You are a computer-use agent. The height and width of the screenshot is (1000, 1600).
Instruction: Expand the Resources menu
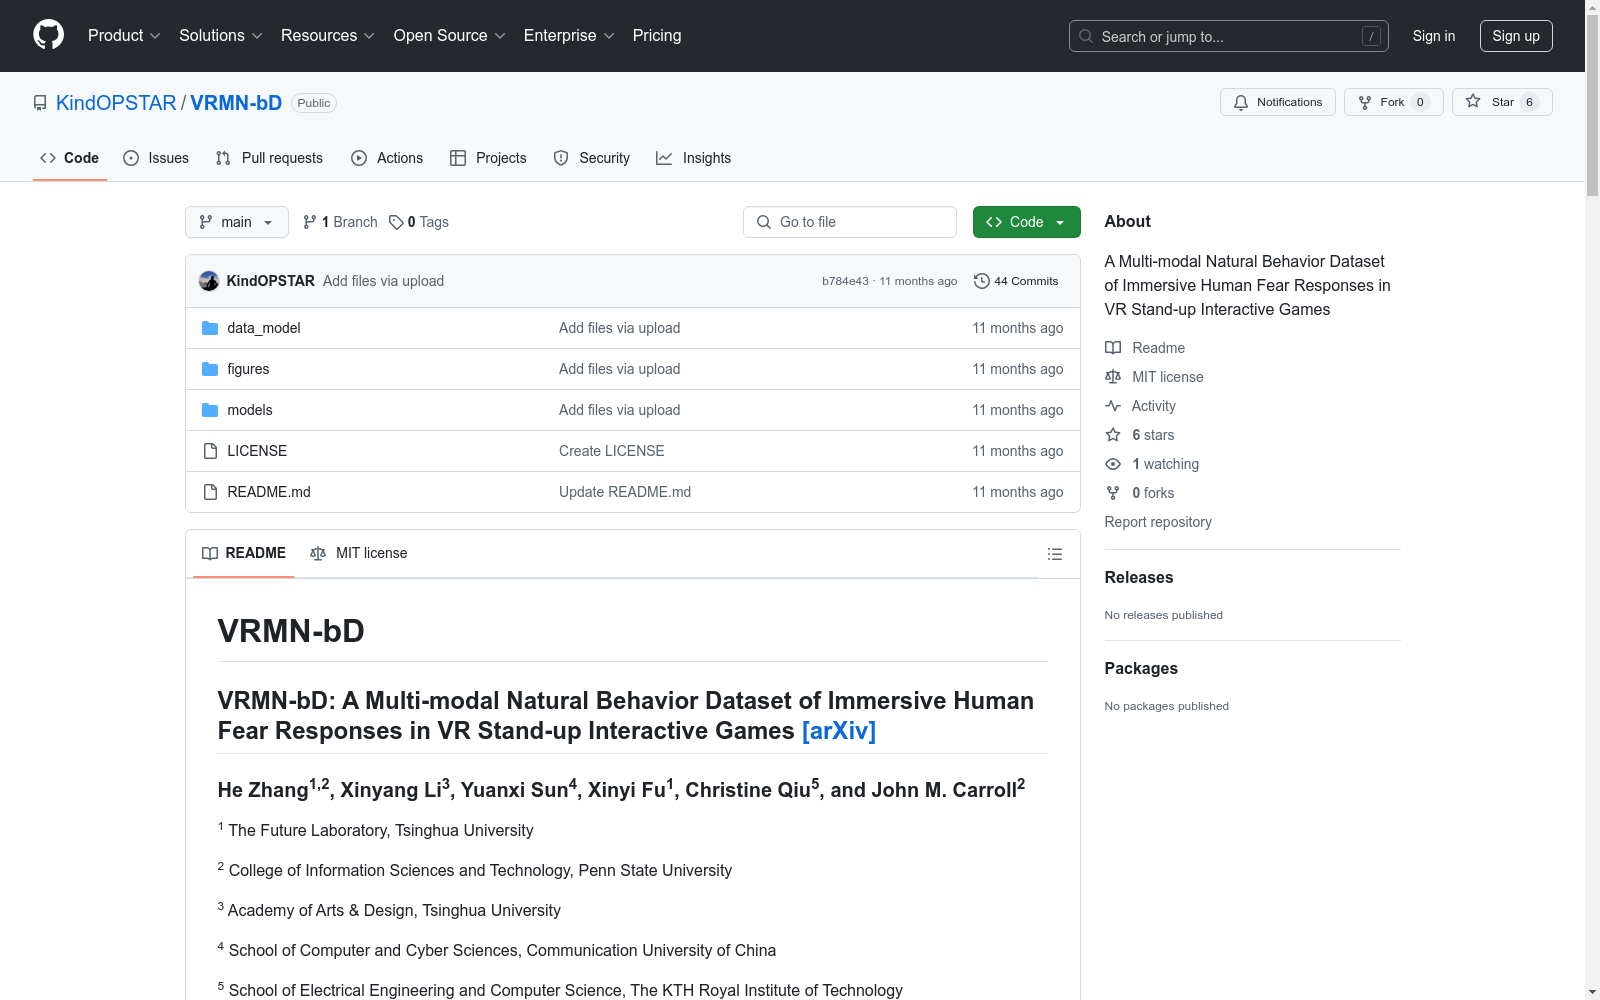pos(328,36)
